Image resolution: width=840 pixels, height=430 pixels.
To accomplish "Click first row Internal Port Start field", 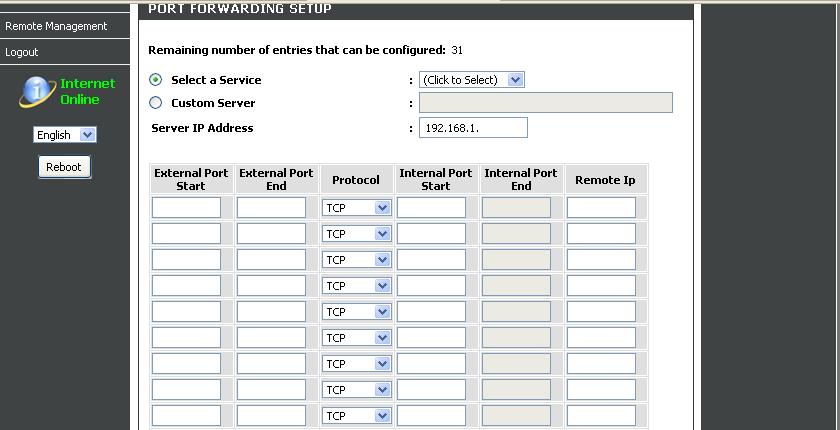I will pos(431,208).
